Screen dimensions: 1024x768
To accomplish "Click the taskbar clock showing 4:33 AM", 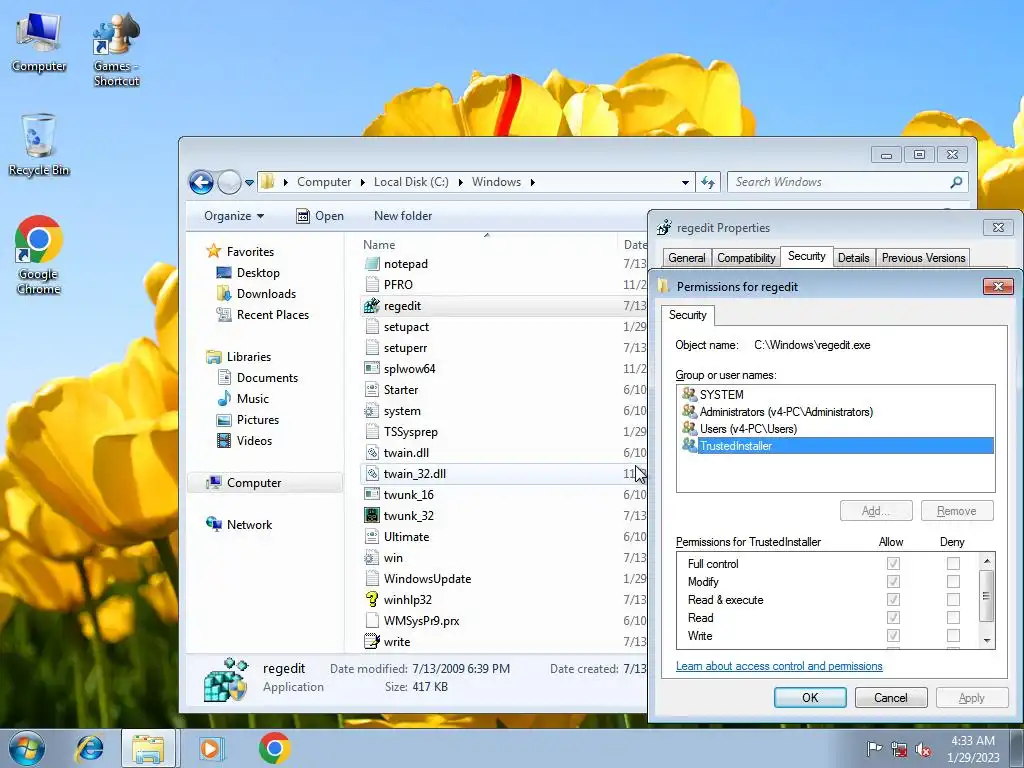I will (x=973, y=749).
